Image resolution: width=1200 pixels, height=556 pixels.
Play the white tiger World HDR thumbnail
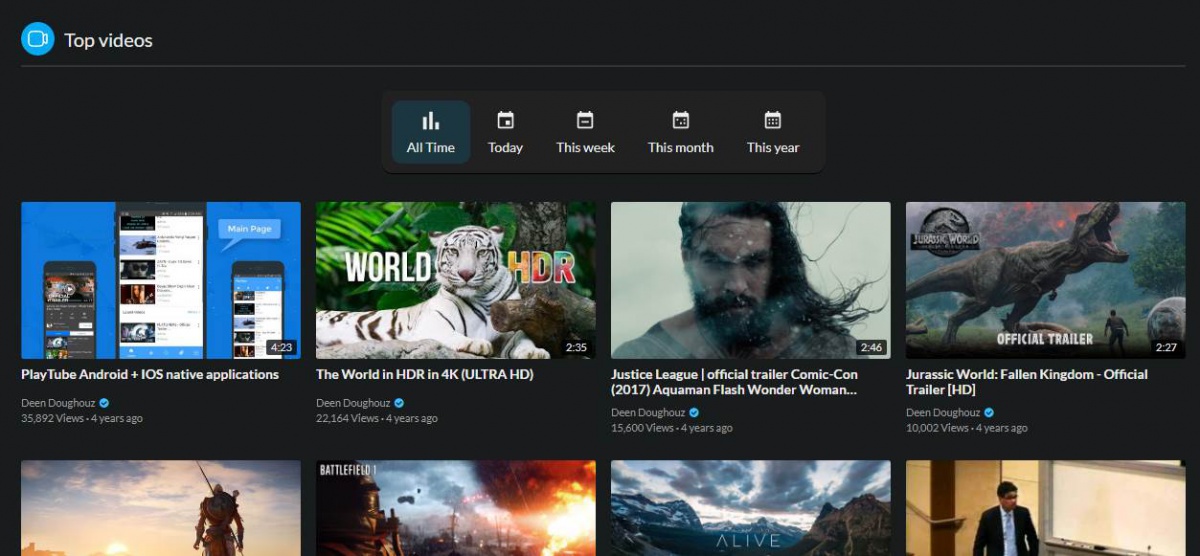[455, 280]
